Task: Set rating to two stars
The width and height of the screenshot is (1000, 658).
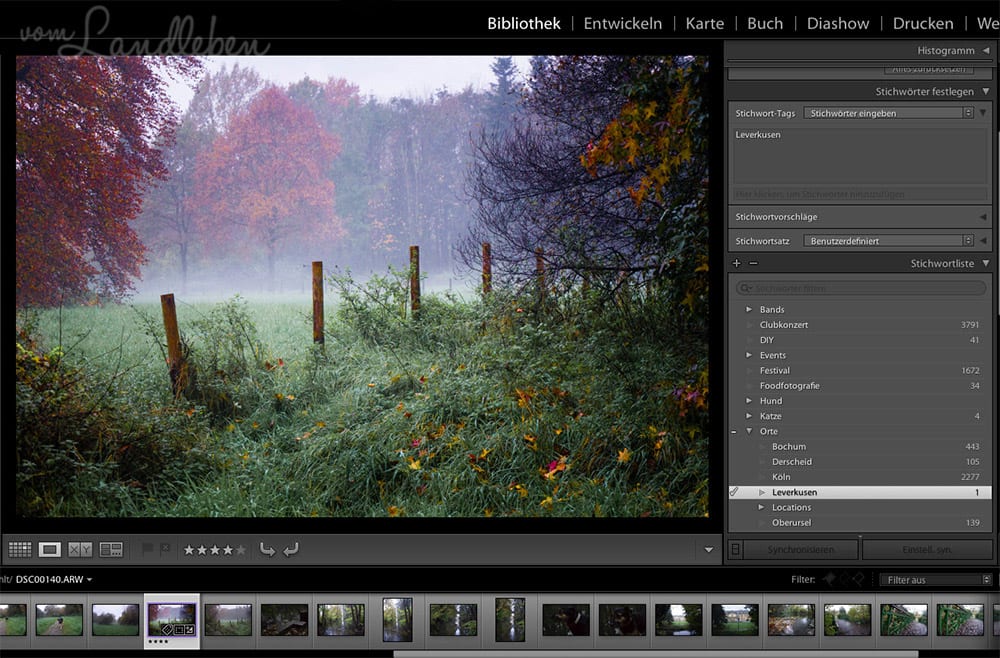Action: click(202, 550)
